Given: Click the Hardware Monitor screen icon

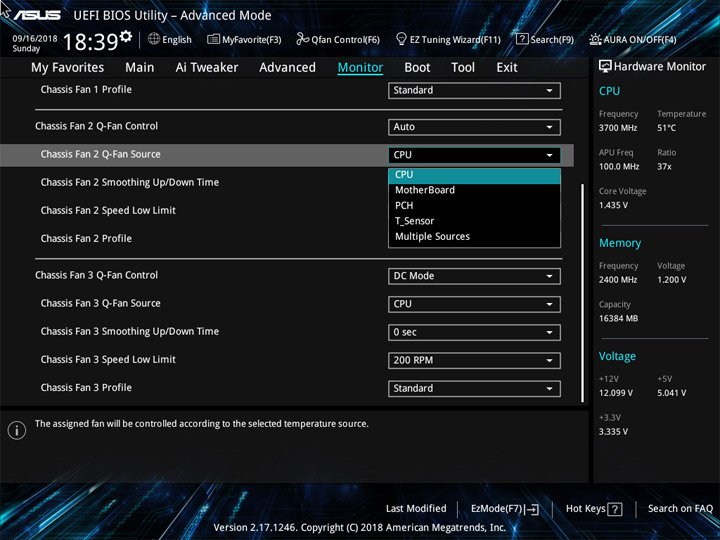Looking at the screenshot, I should click(x=605, y=67).
